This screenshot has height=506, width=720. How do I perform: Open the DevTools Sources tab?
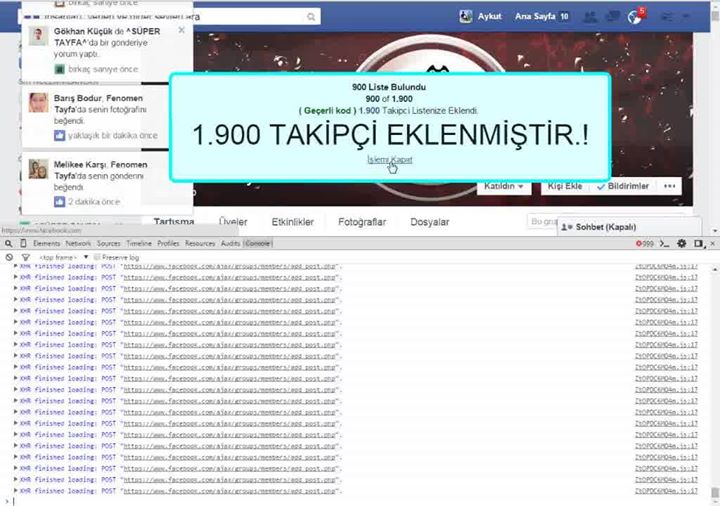[108, 243]
